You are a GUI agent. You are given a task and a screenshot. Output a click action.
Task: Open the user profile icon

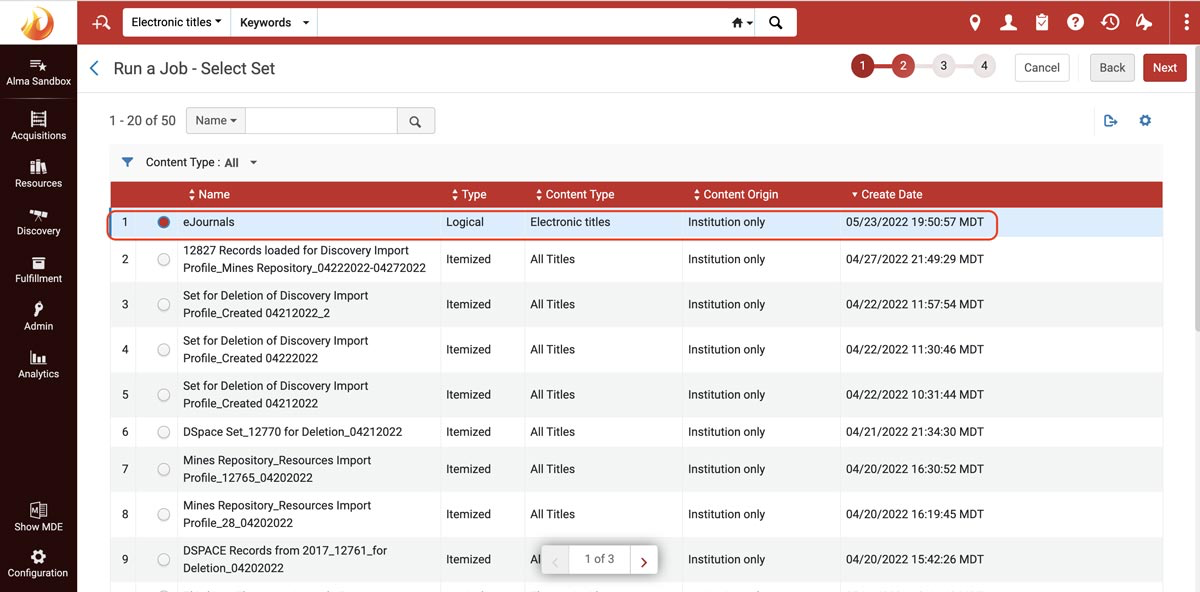click(x=1008, y=22)
